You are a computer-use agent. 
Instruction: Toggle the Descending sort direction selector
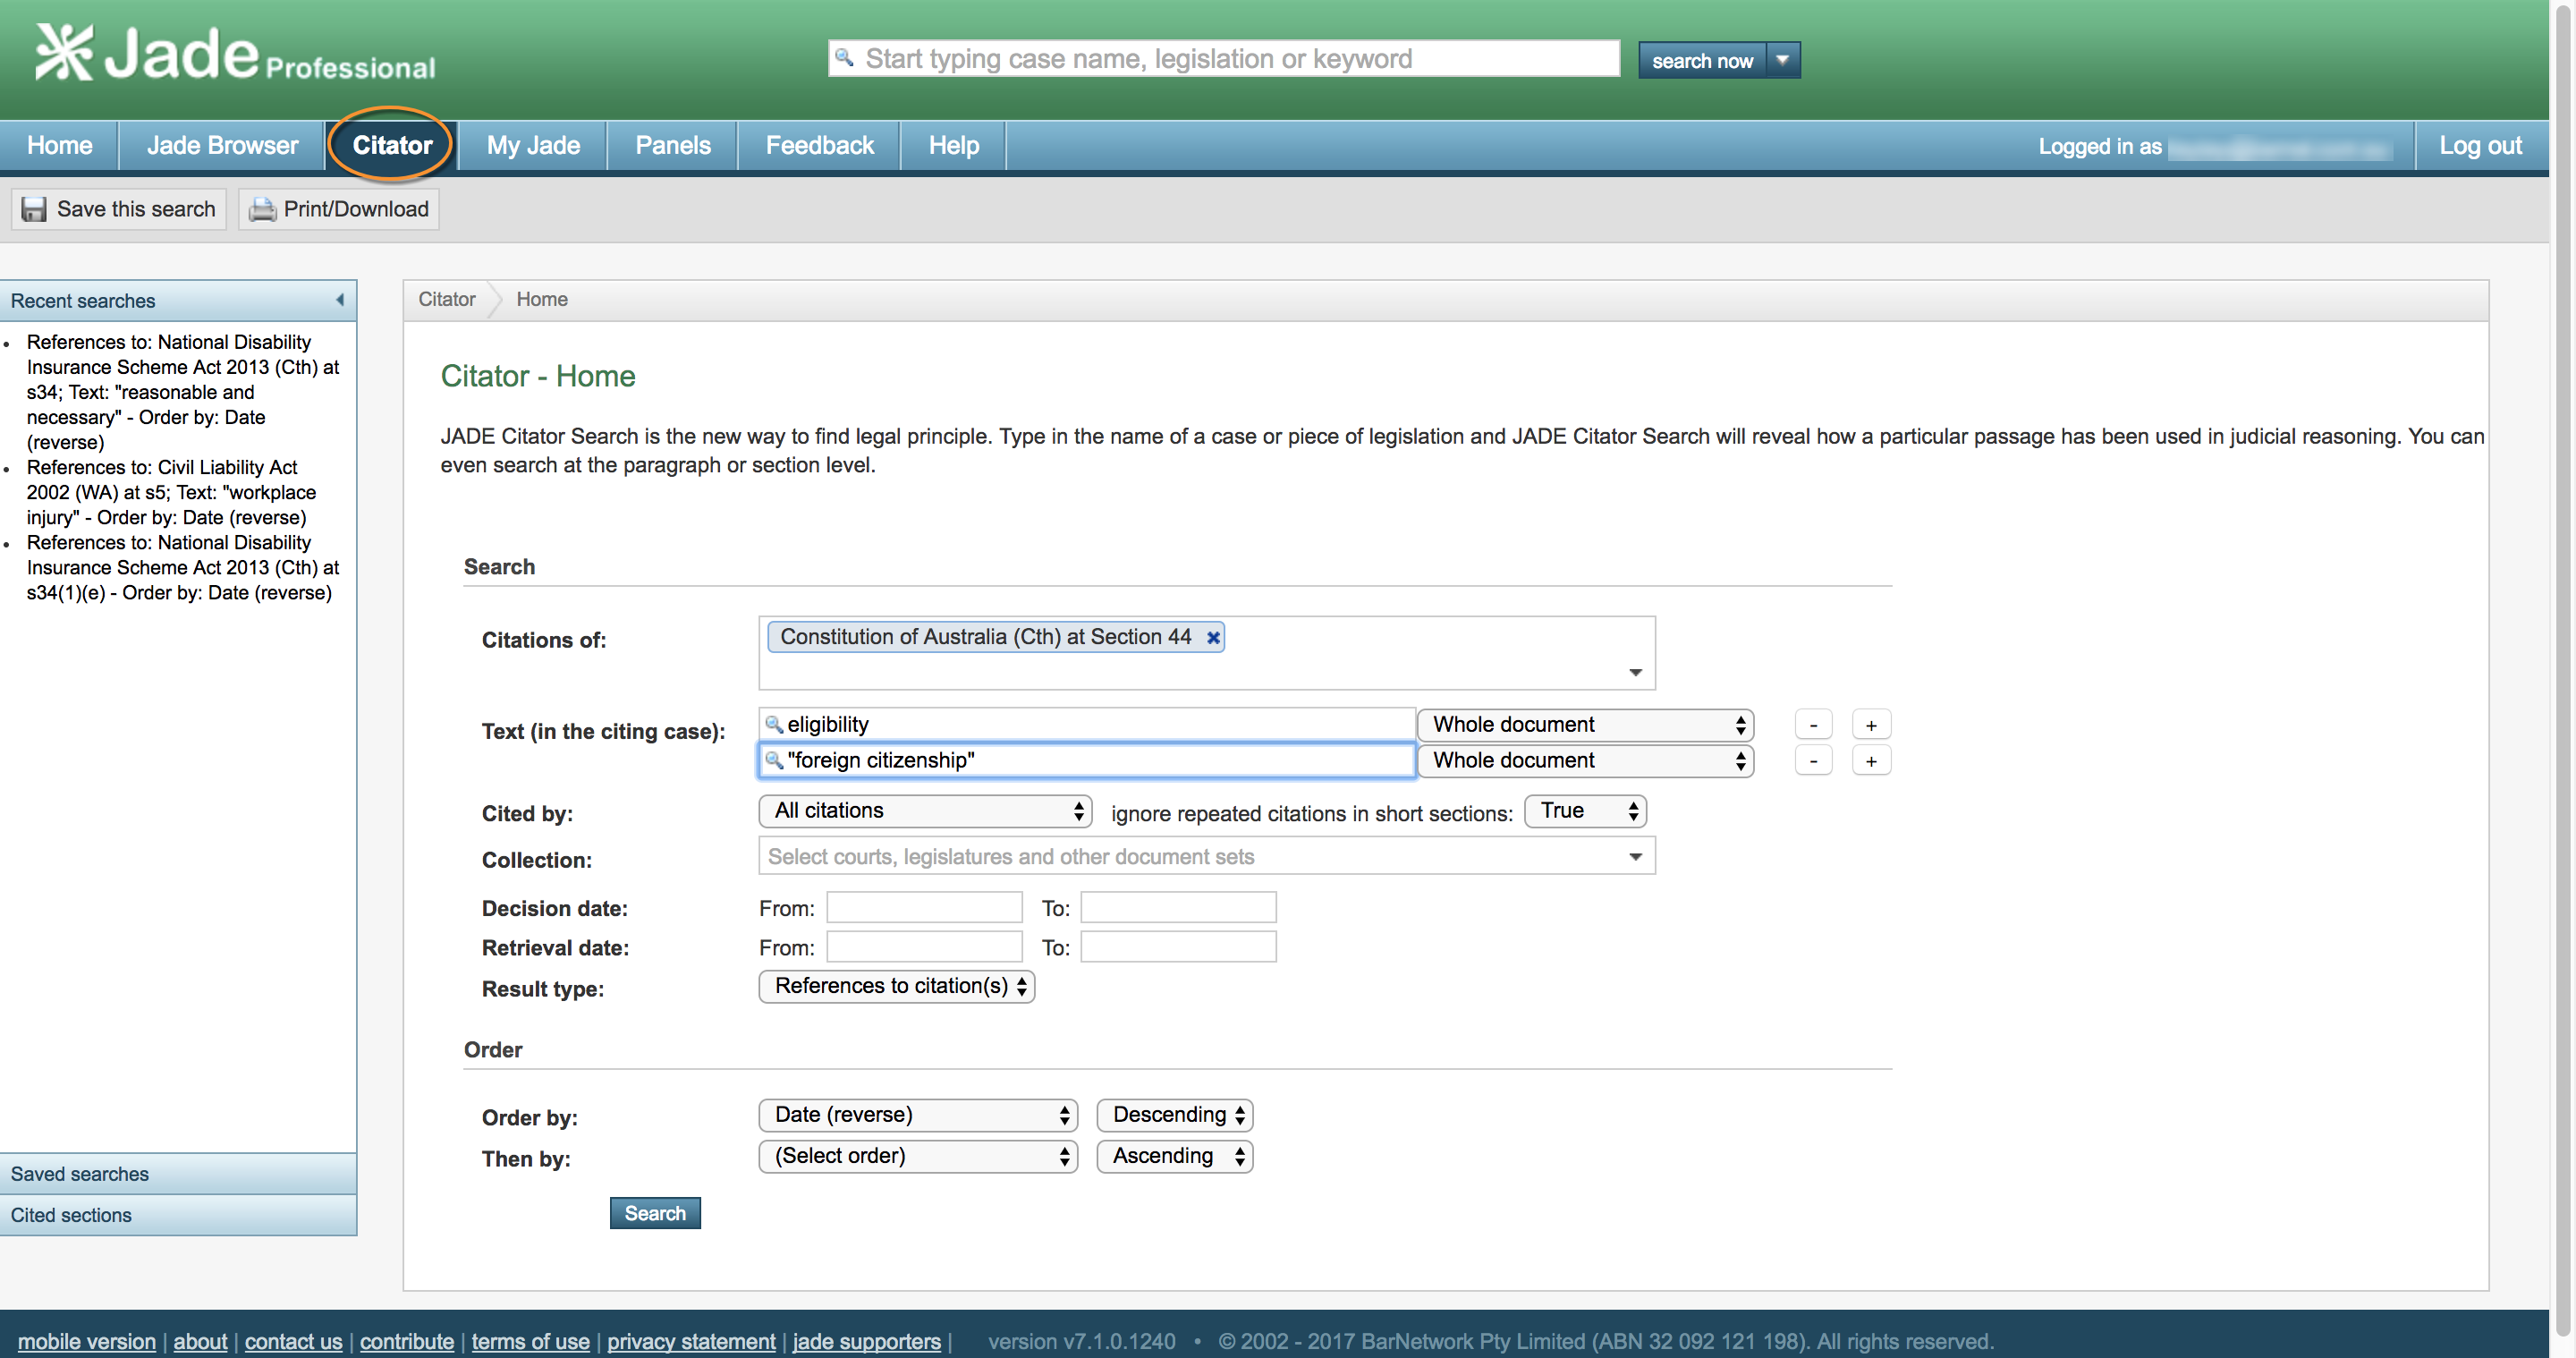1174,1115
